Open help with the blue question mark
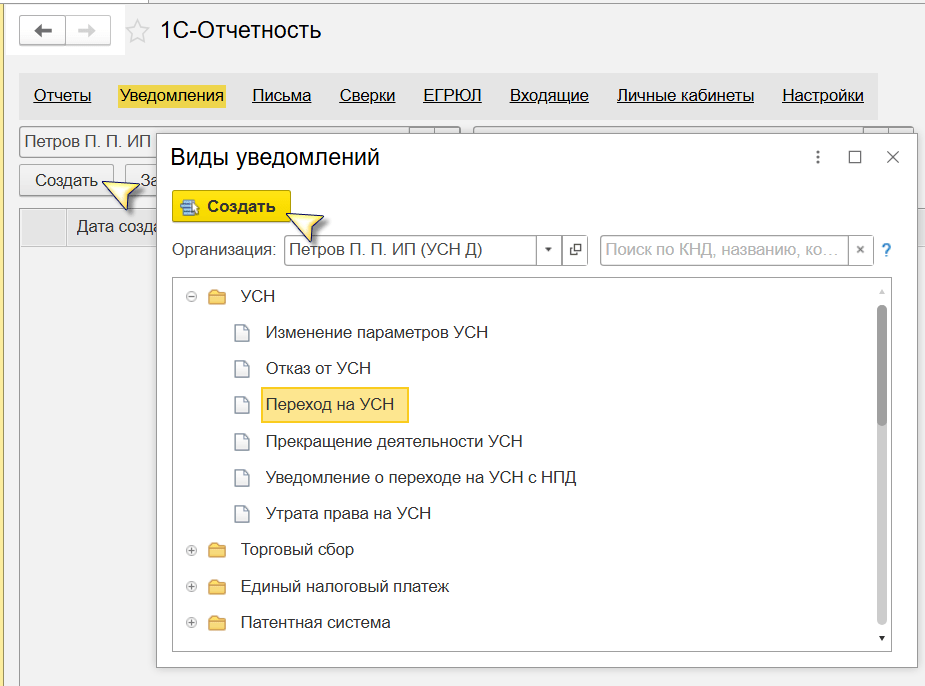The width and height of the screenshot is (925, 686). [x=886, y=250]
